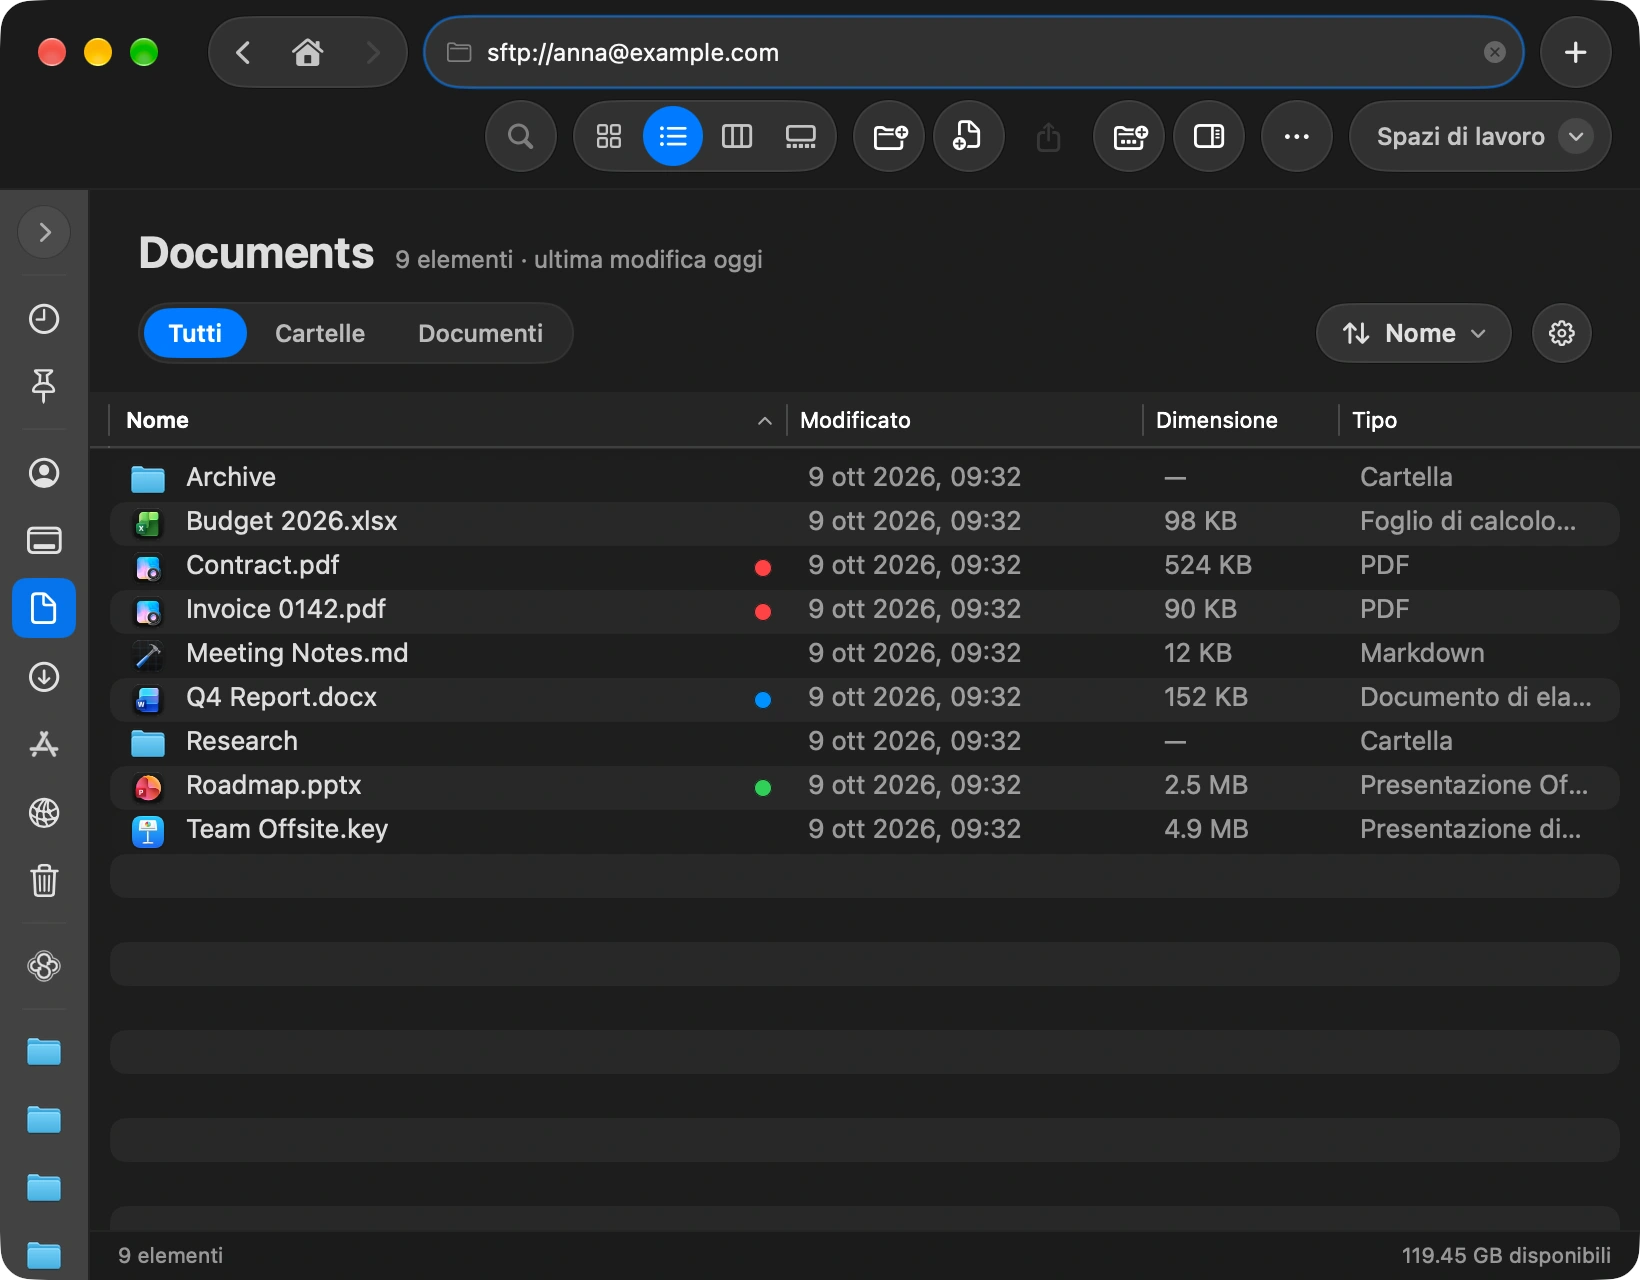Select the Cartelle filter tab

tap(320, 333)
